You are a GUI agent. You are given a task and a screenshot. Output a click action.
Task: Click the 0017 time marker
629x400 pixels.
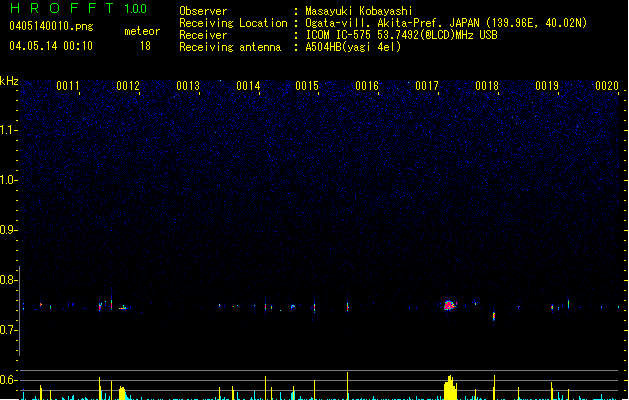(x=427, y=86)
